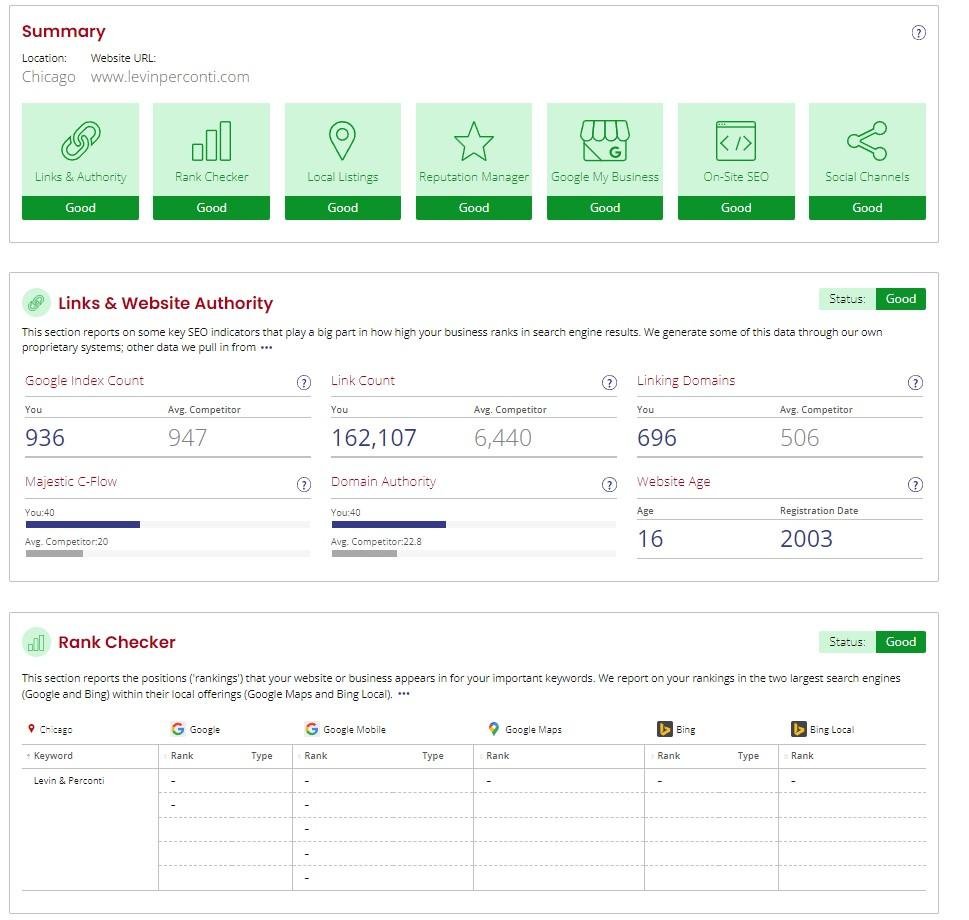Click the Chicago location text in Summary
Viewport: 969px width, 920px height.
(49, 77)
